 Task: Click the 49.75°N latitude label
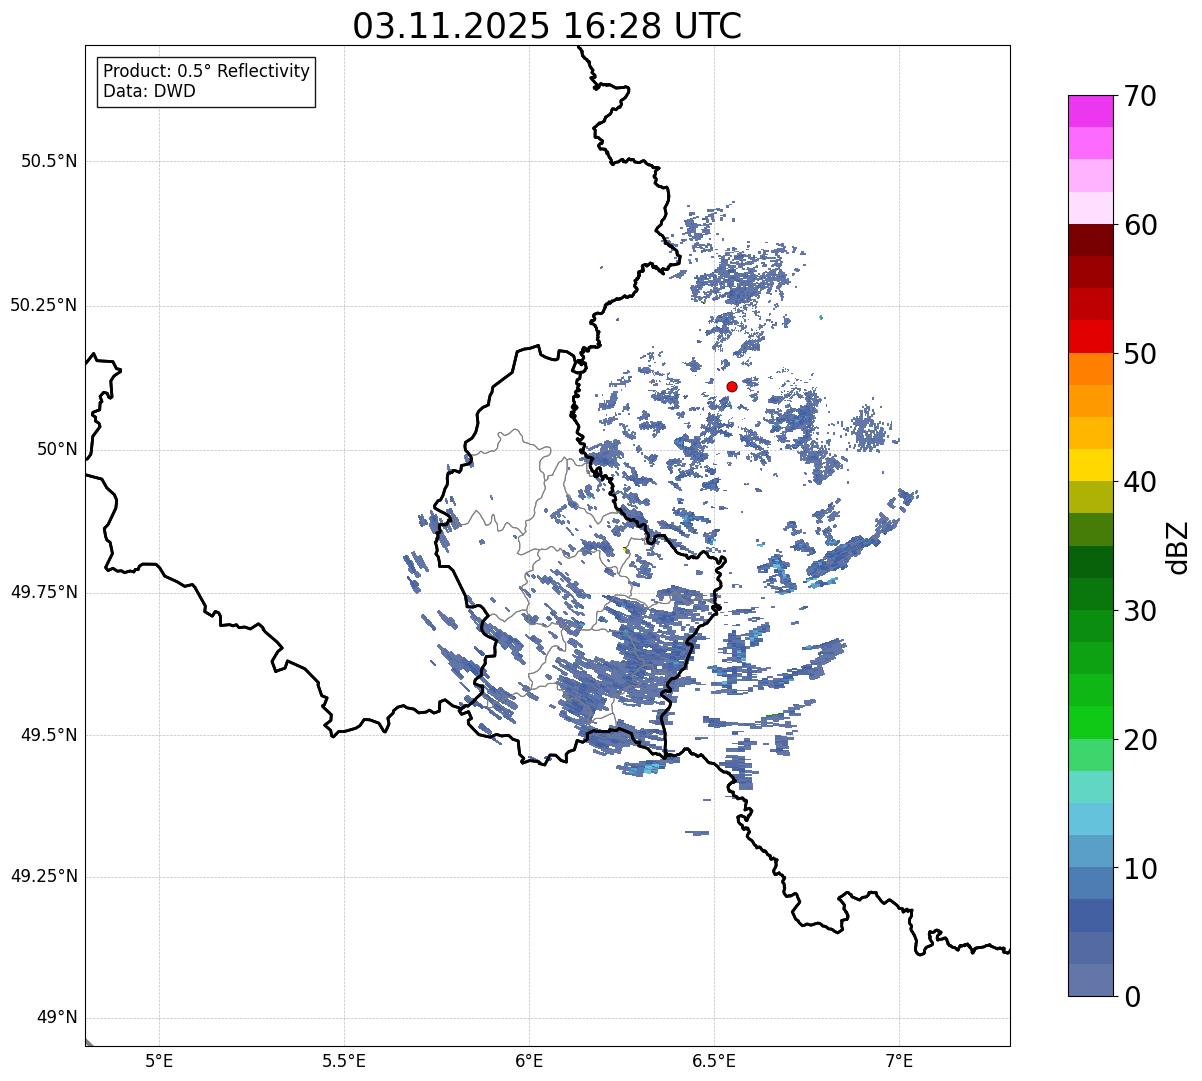click(44, 592)
